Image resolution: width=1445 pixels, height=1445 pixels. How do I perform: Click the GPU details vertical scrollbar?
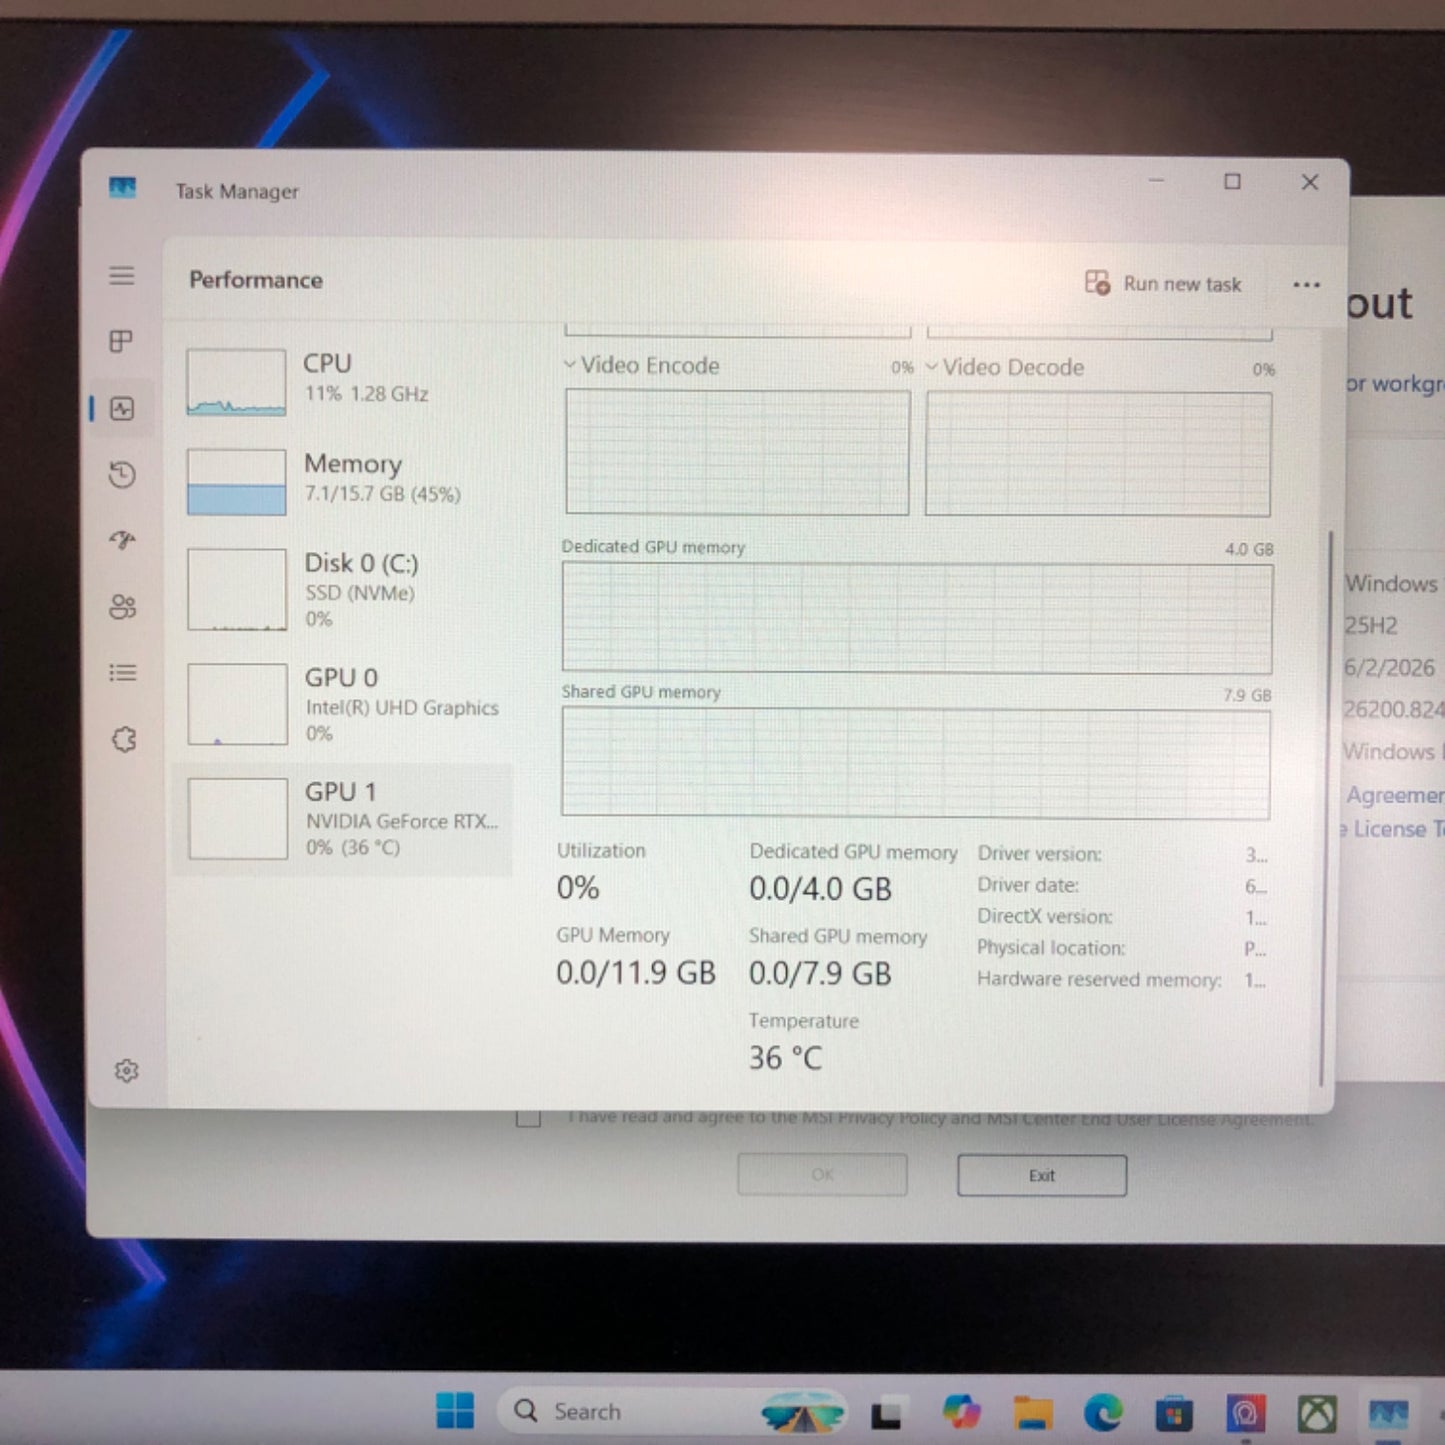coord(1328,806)
